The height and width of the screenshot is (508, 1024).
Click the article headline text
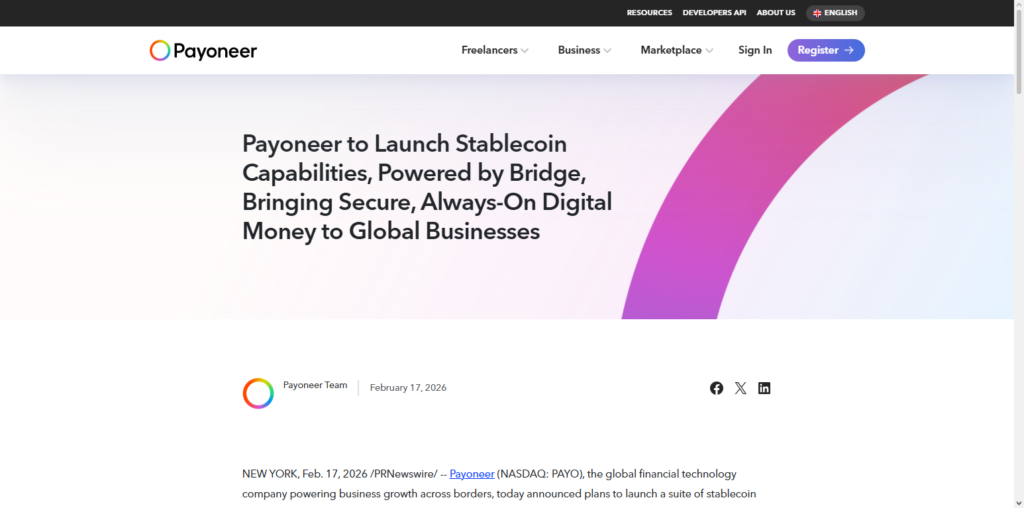[427, 187]
